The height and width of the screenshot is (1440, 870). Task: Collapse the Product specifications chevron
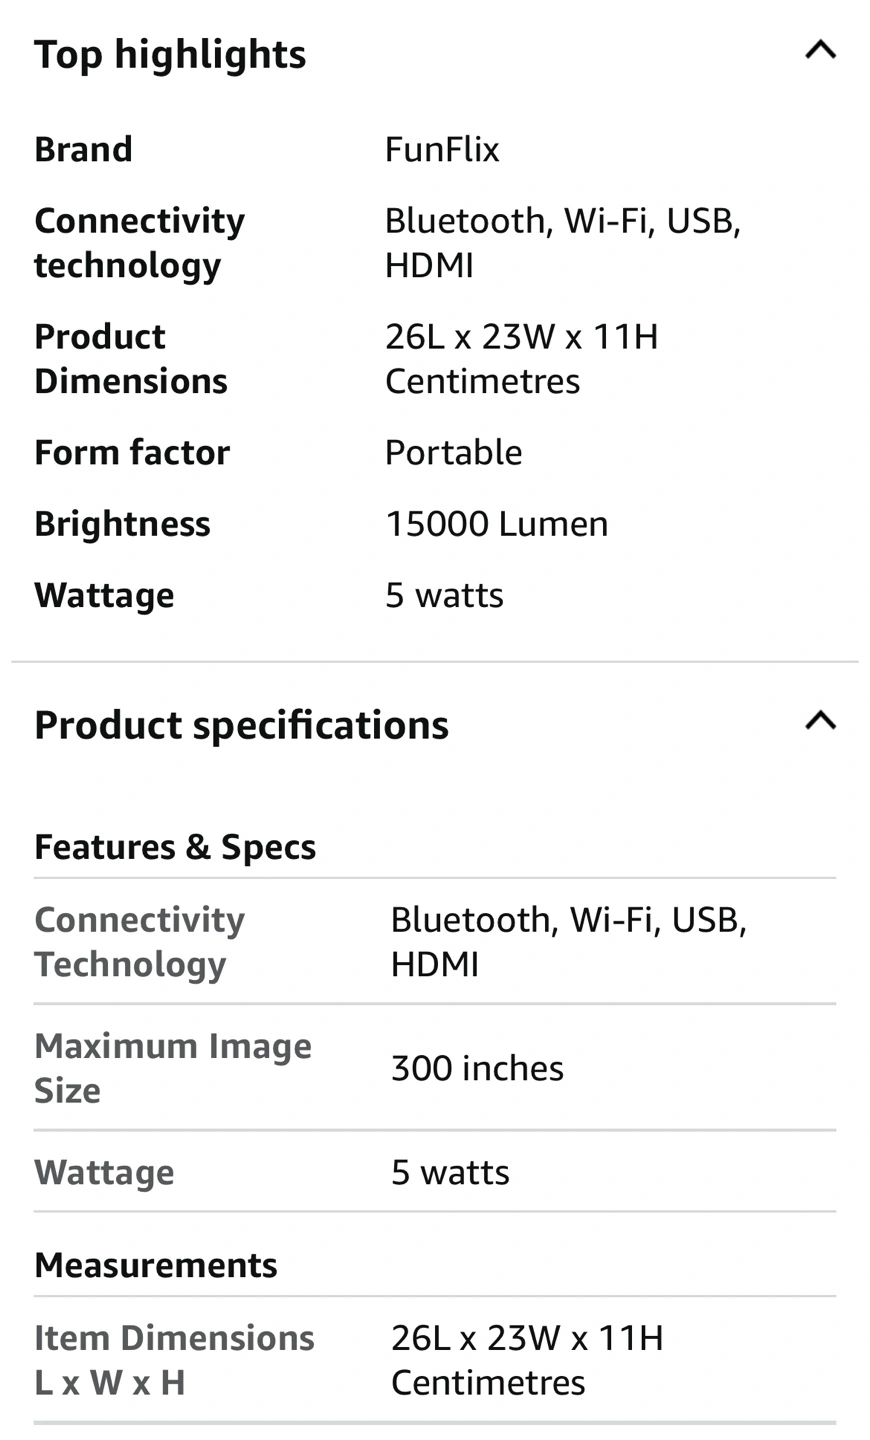[x=820, y=721]
